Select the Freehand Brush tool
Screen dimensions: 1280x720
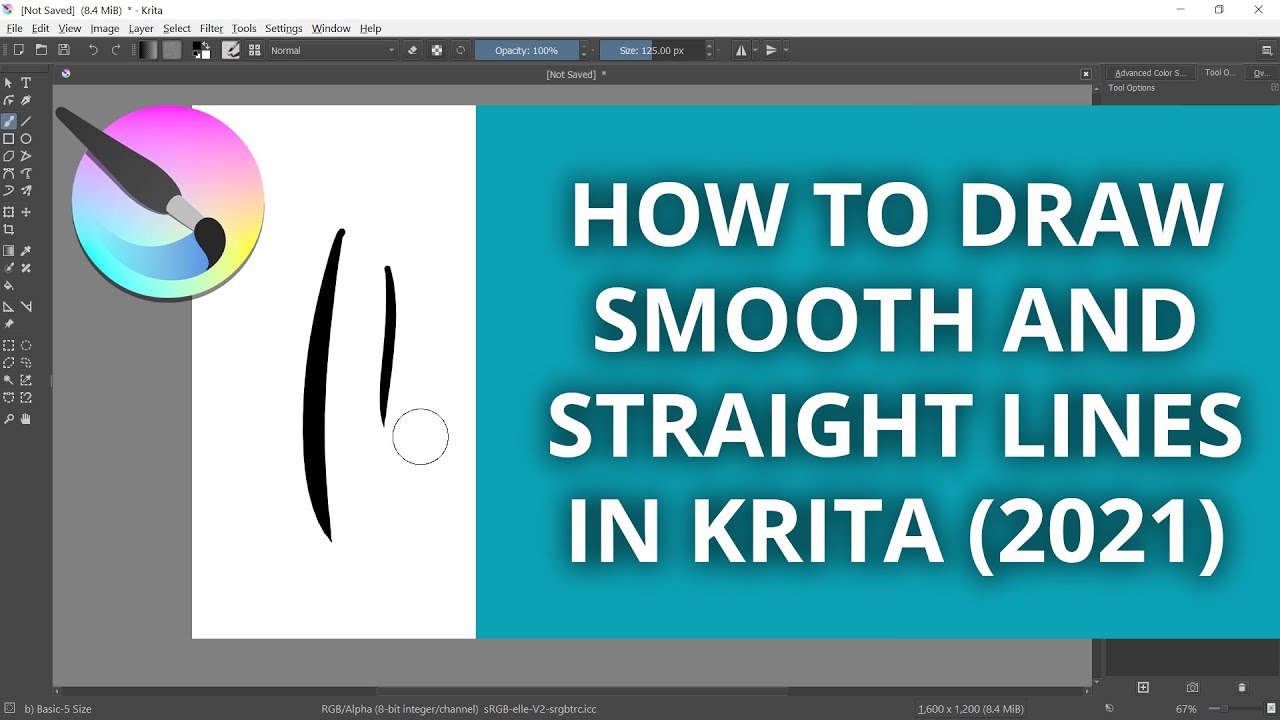9,121
